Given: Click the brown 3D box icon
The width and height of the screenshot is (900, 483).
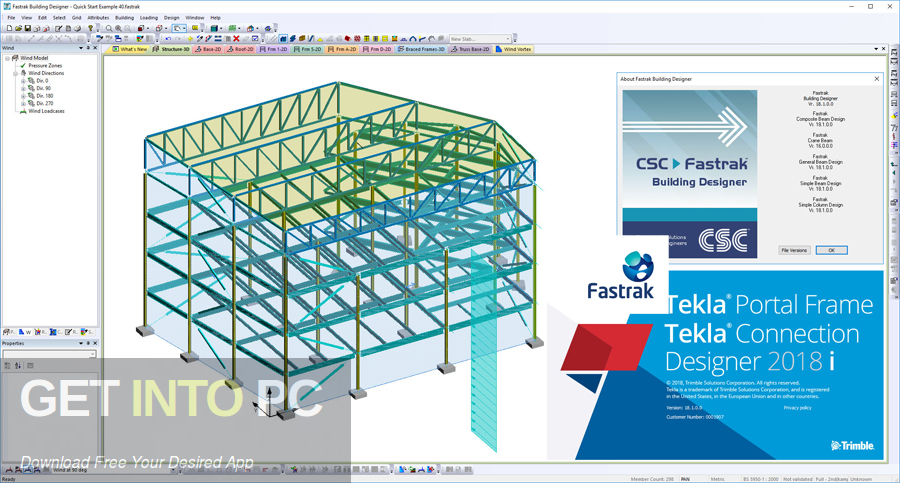Looking at the screenshot, I should pyautogui.click(x=302, y=39).
